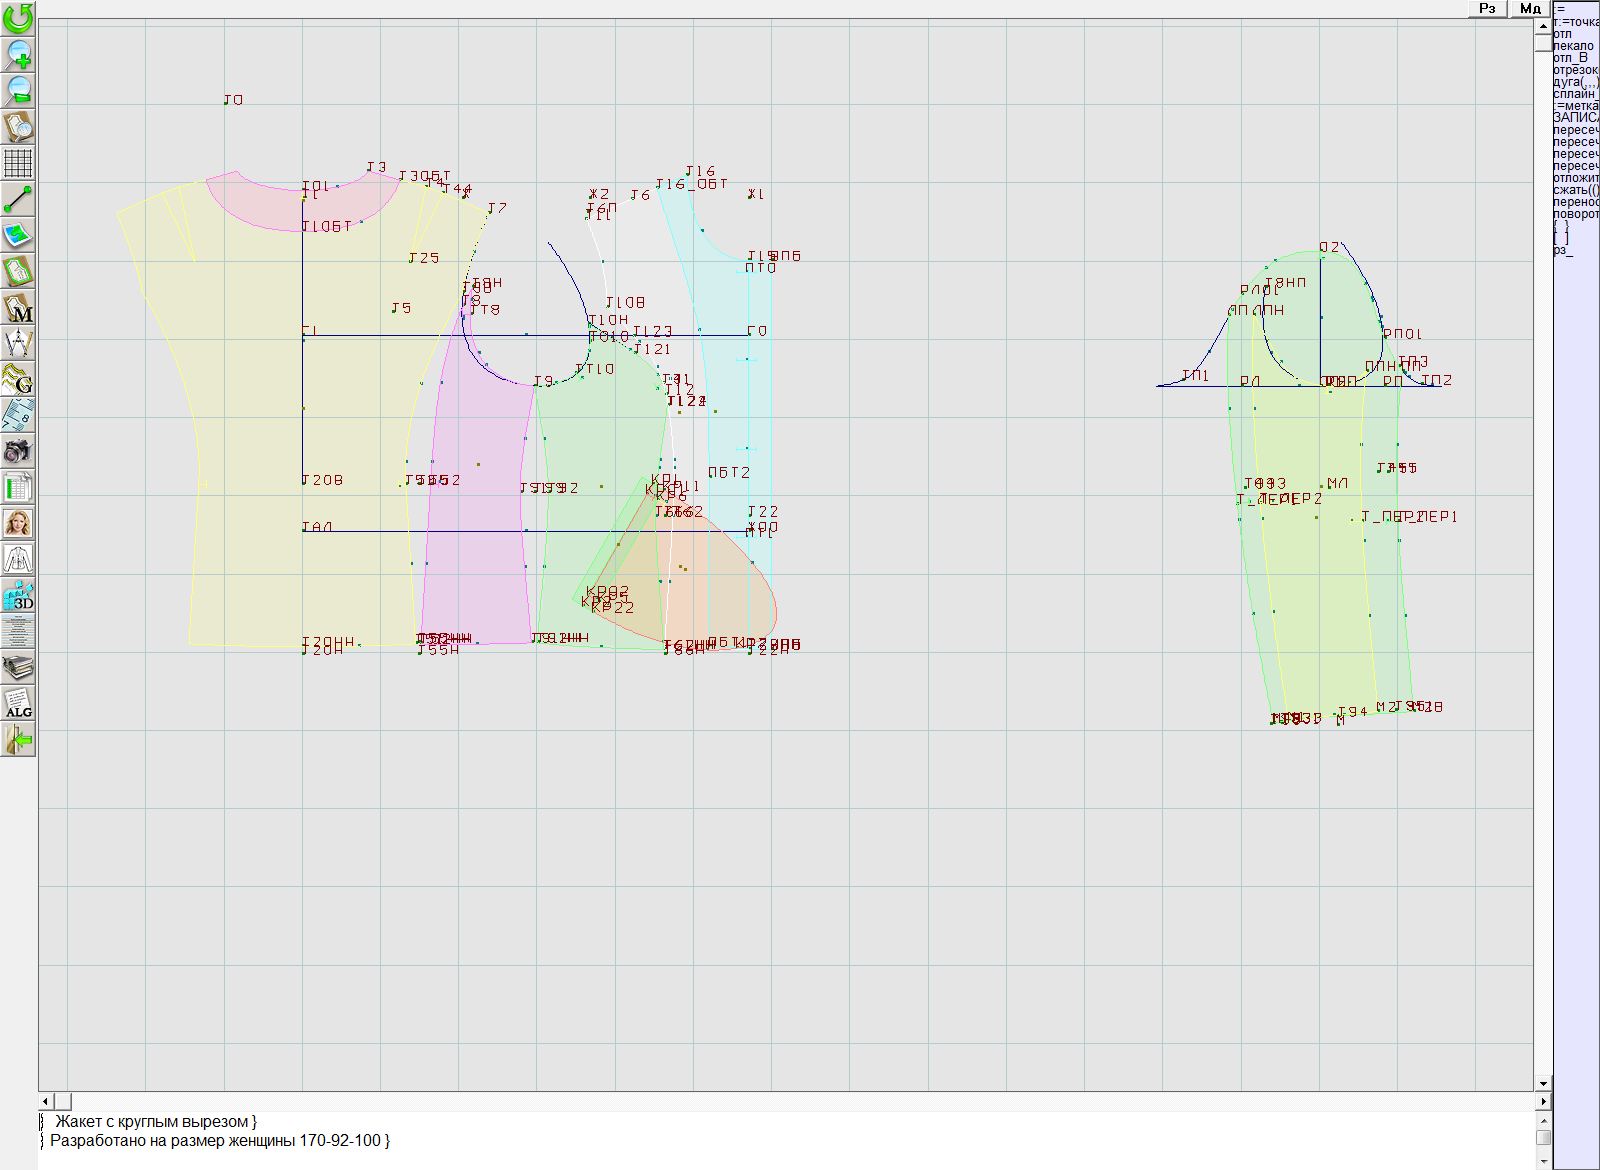The height and width of the screenshot is (1170, 1600).
Task: Click the exit door icon
Action: tap(18, 740)
